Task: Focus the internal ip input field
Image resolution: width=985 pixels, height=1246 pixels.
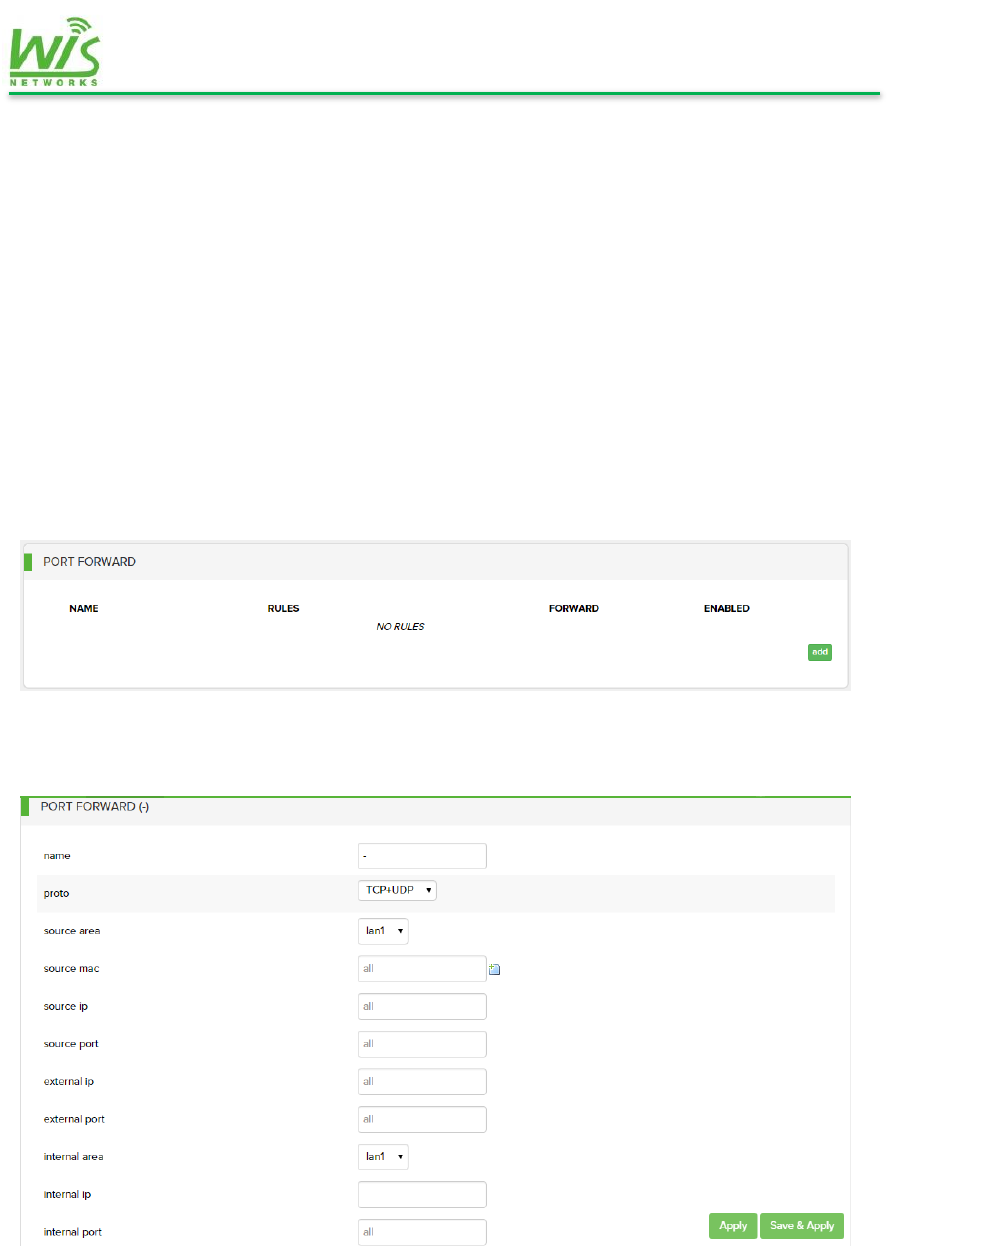Action: (422, 1195)
